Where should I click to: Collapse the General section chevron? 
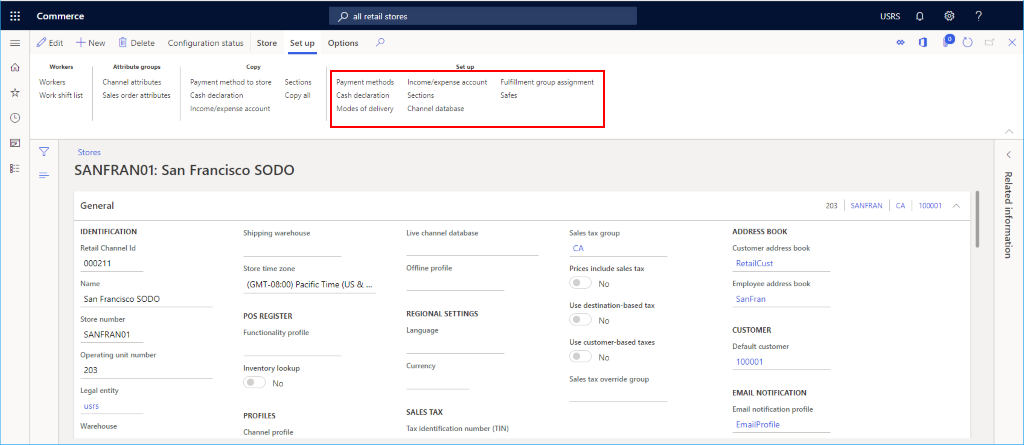pos(956,206)
